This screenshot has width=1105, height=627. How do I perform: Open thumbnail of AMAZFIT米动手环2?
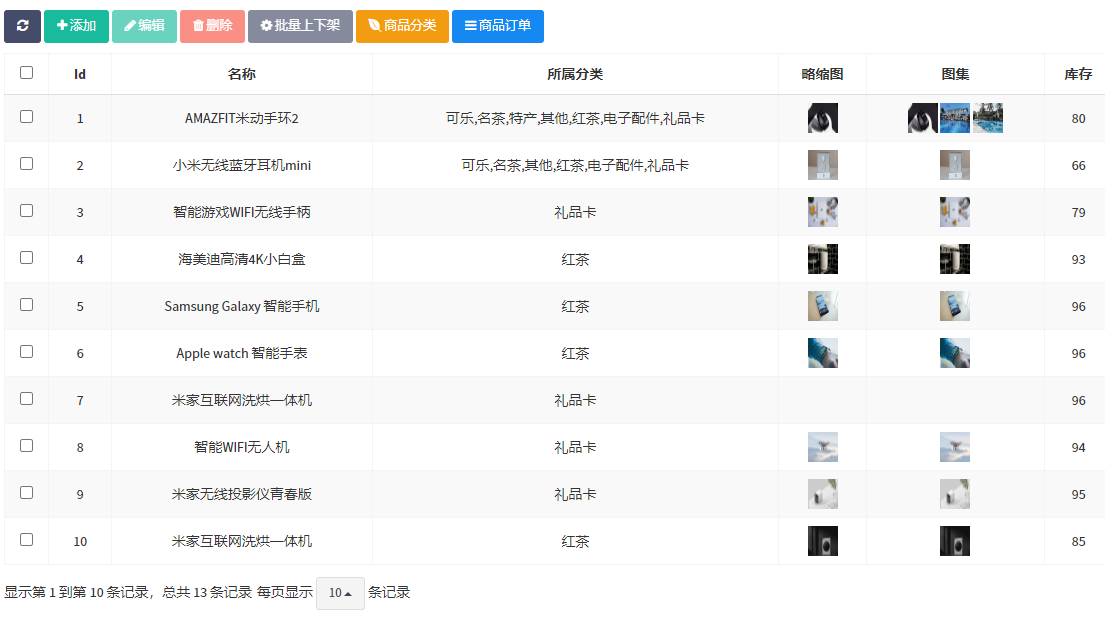tap(822, 119)
